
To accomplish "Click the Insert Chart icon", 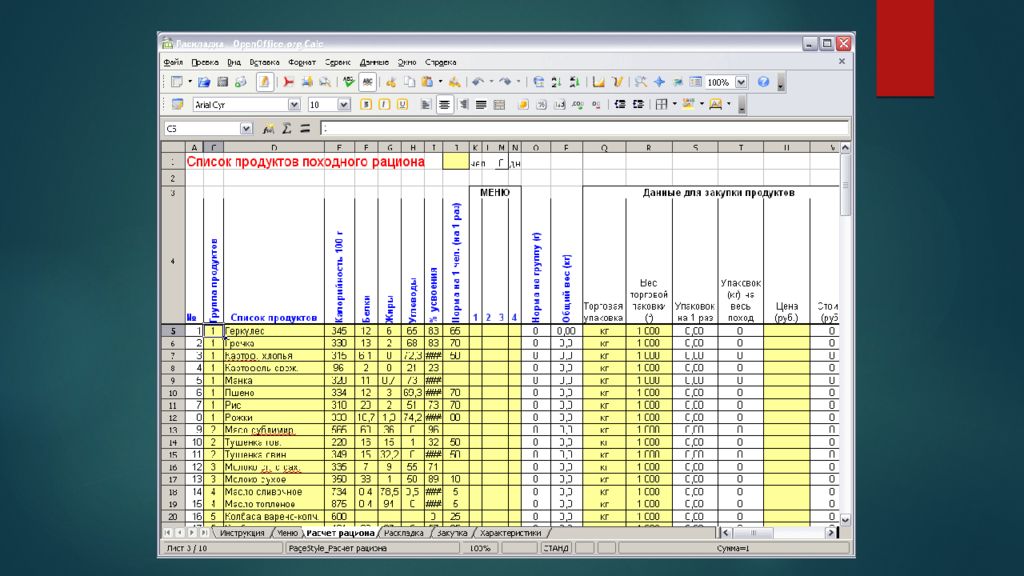I will tap(599, 82).
